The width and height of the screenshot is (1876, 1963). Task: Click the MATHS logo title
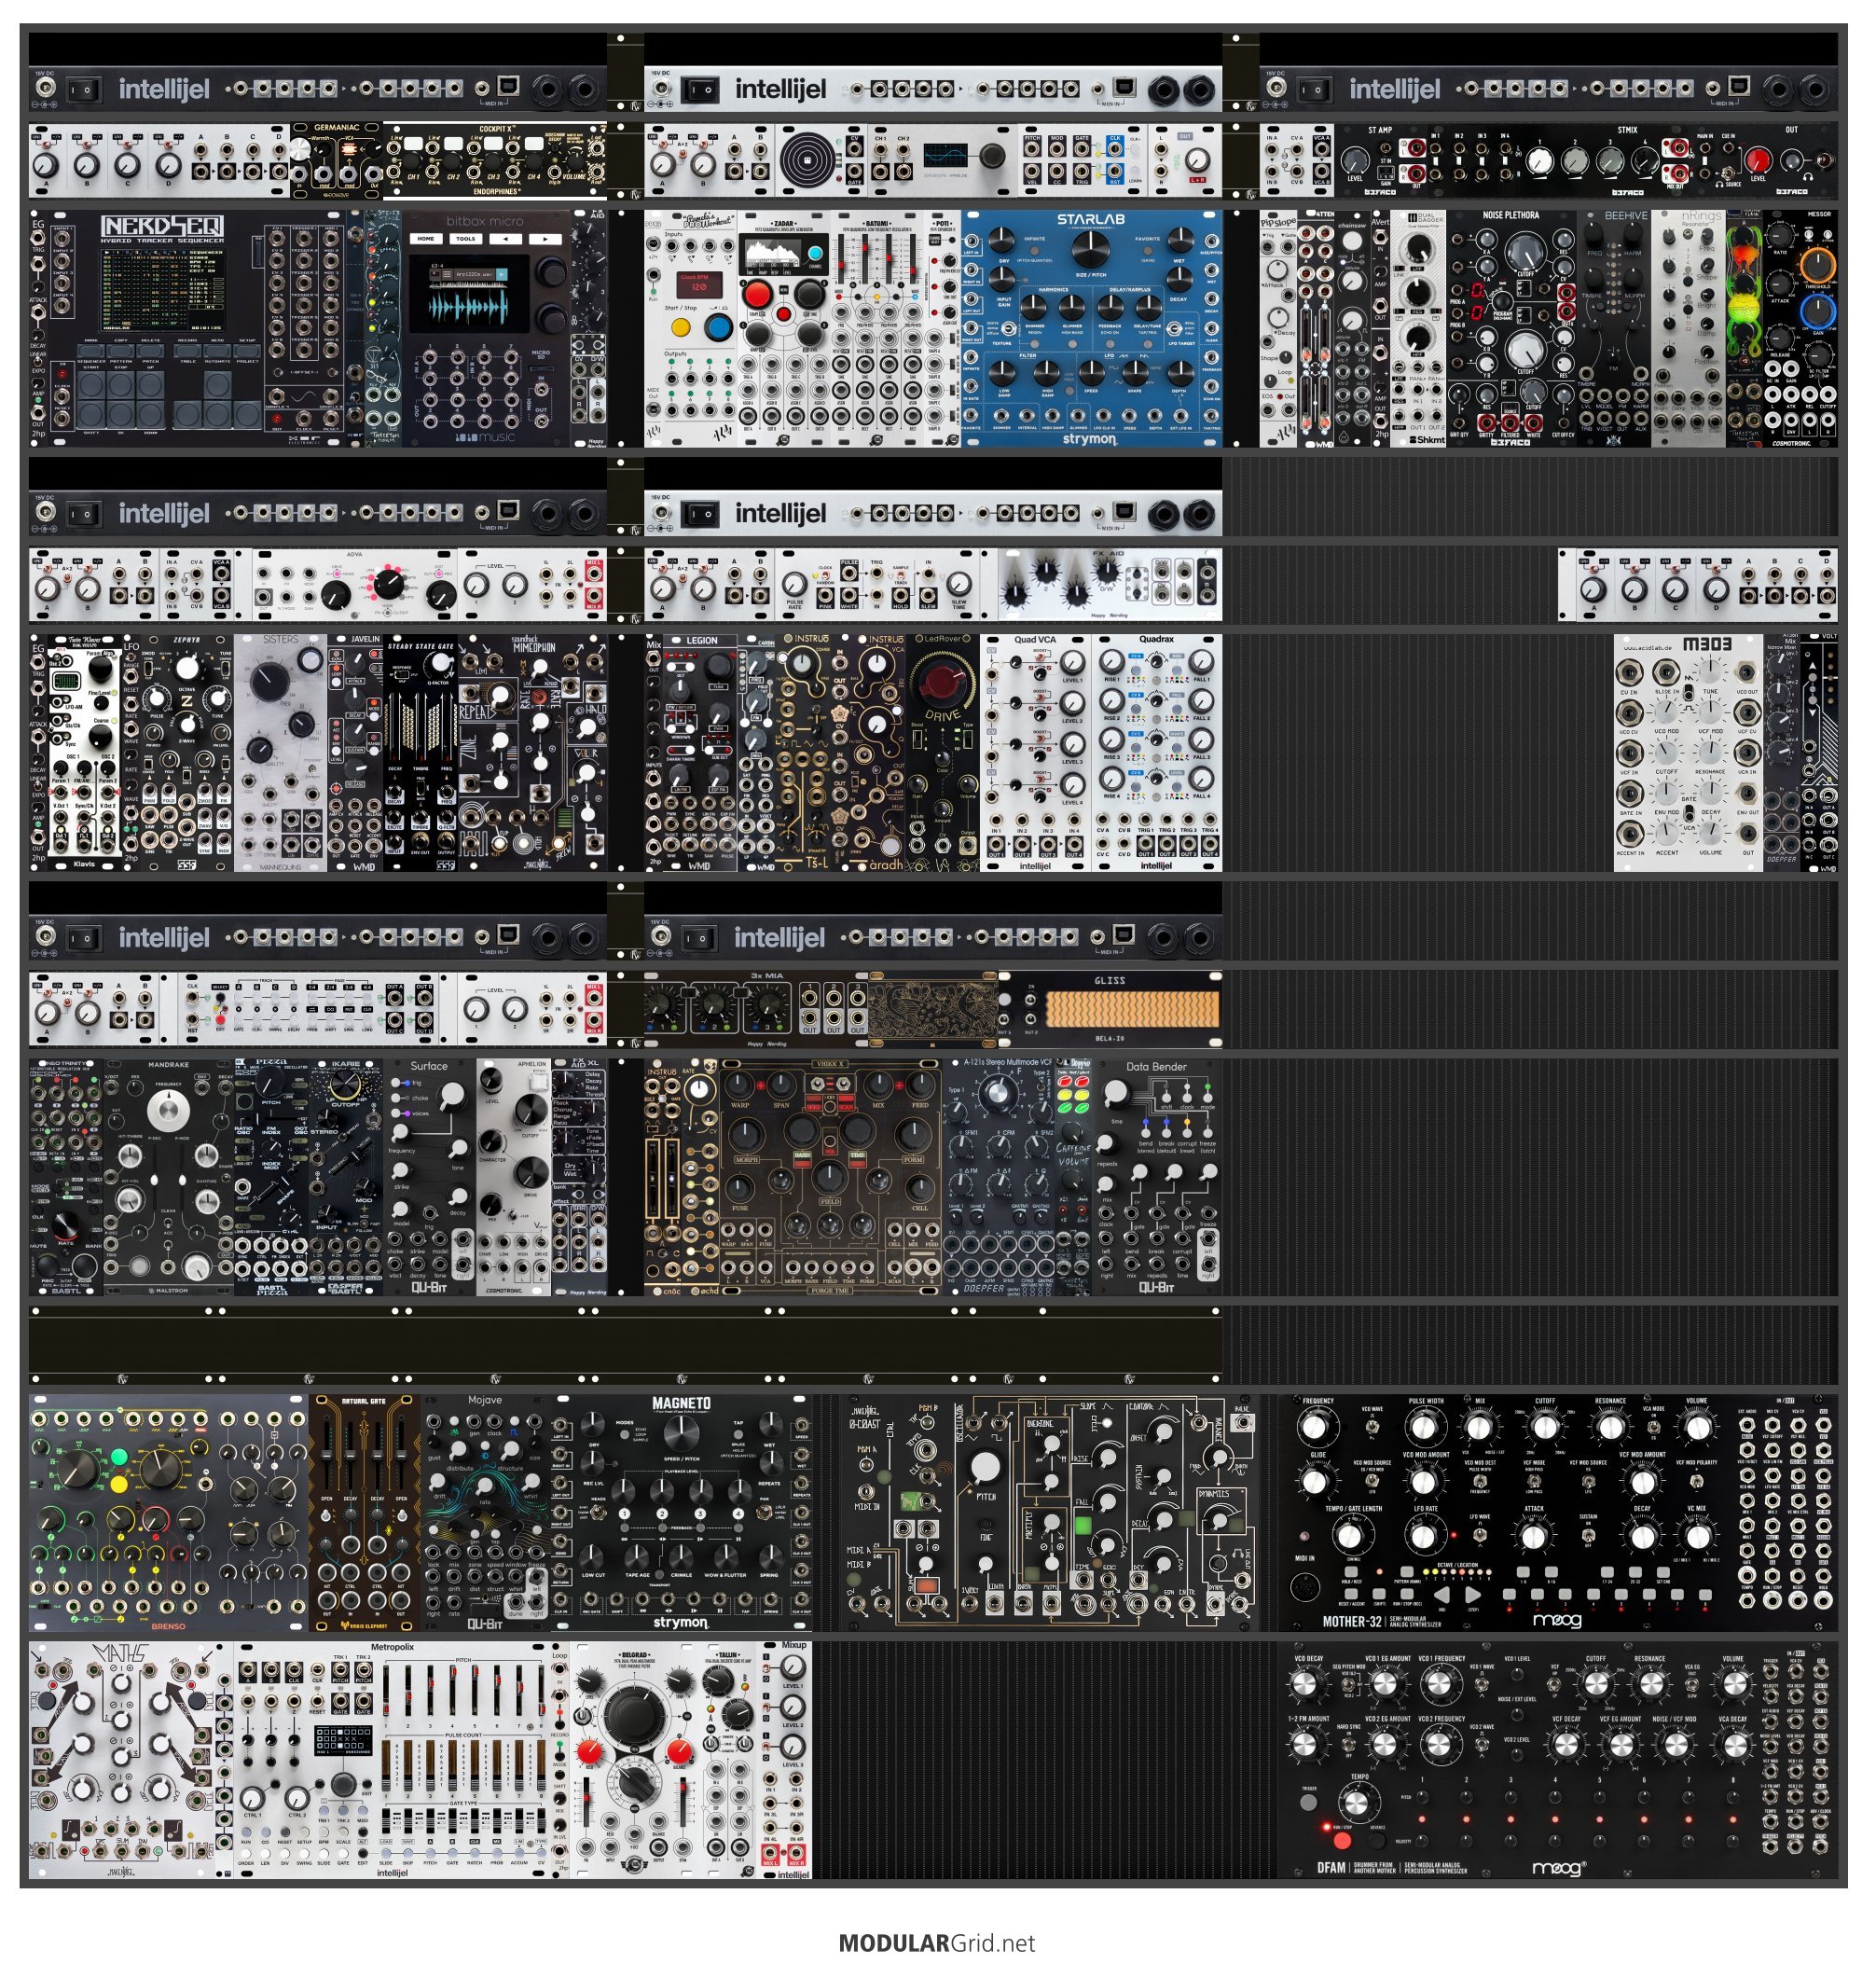(x=121, y=1654)
